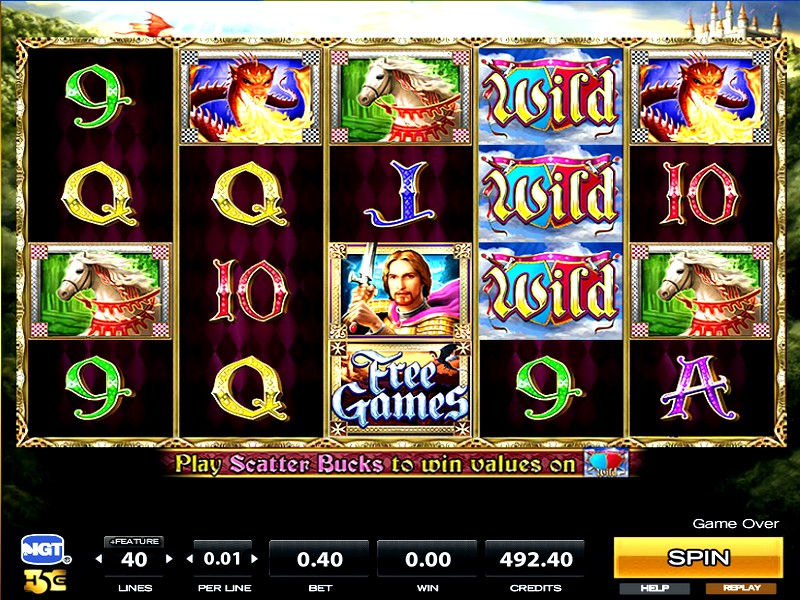Click the Free Games symbol on reel three
This screenshot has height=600, width=800.
click(x=401, y=389)
